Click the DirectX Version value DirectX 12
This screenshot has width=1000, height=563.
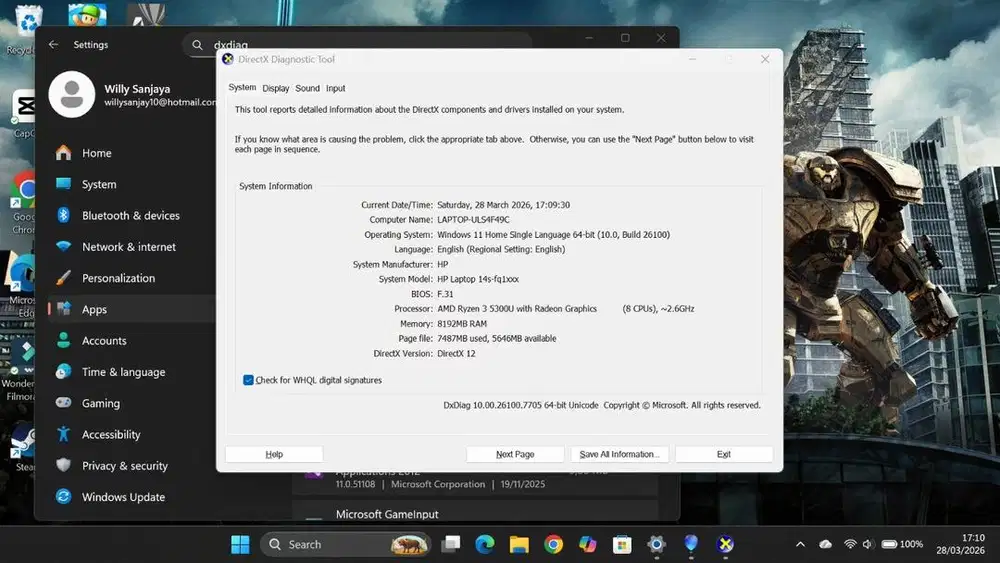[456, 353]
